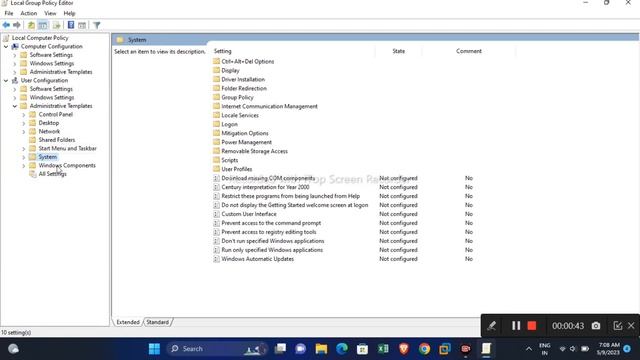Screen dimensions: 640x360
Task: Click the Chat taskbar icon
Action: (x=301, y=349)
